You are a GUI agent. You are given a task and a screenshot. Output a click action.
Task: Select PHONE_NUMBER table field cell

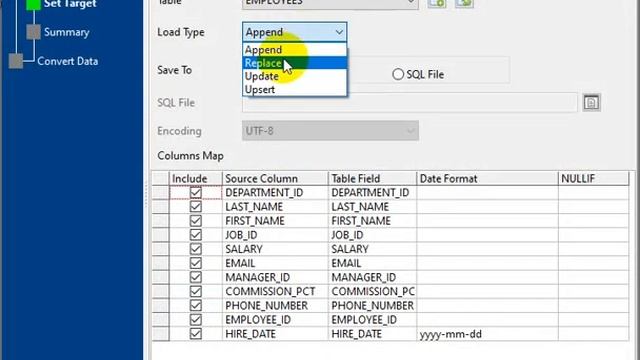tap(372, 305)
